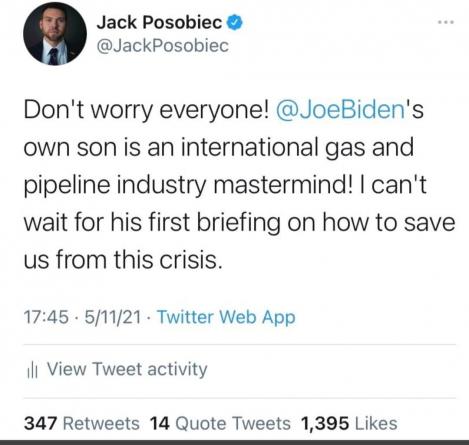Click the bar chart analytics icon
This screenshot has height=445, width=469.
pos(32,371)
